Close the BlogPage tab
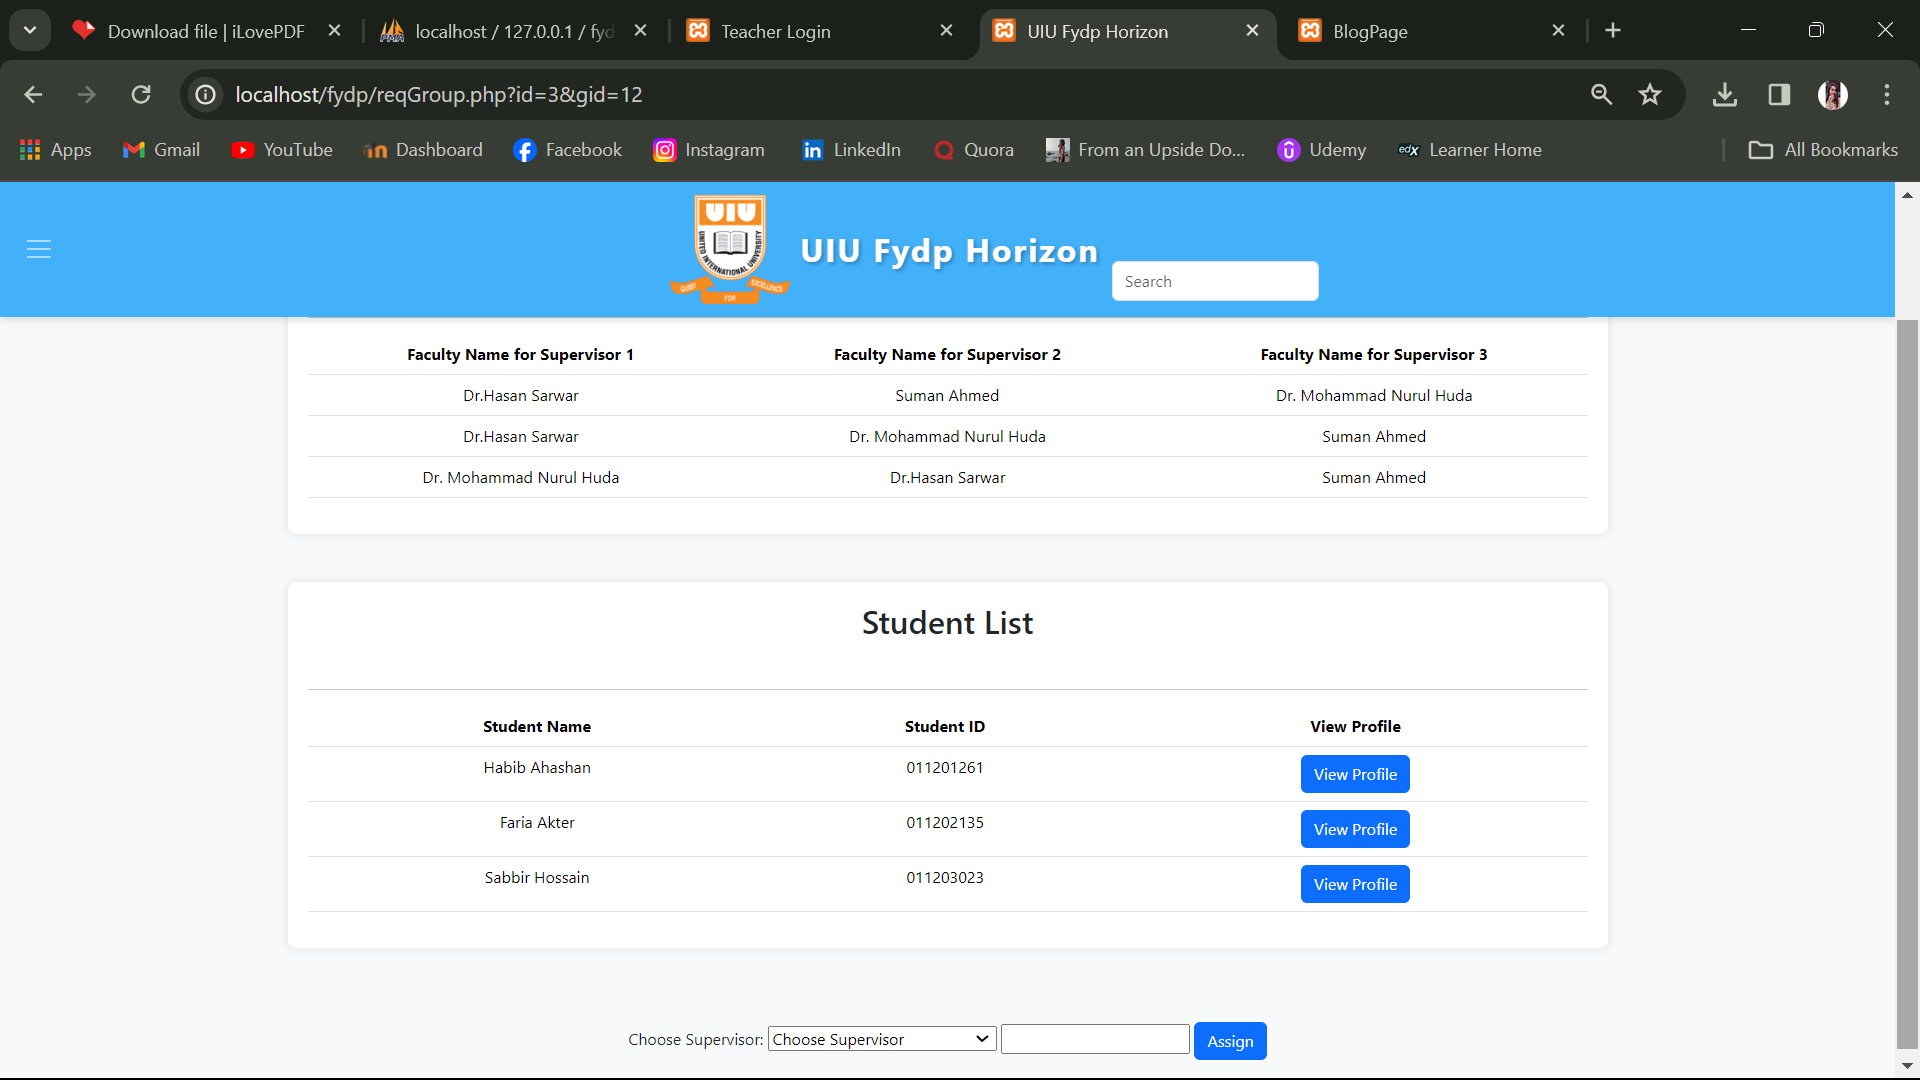This screenshot has width=1920, height=1080. 1558,31
